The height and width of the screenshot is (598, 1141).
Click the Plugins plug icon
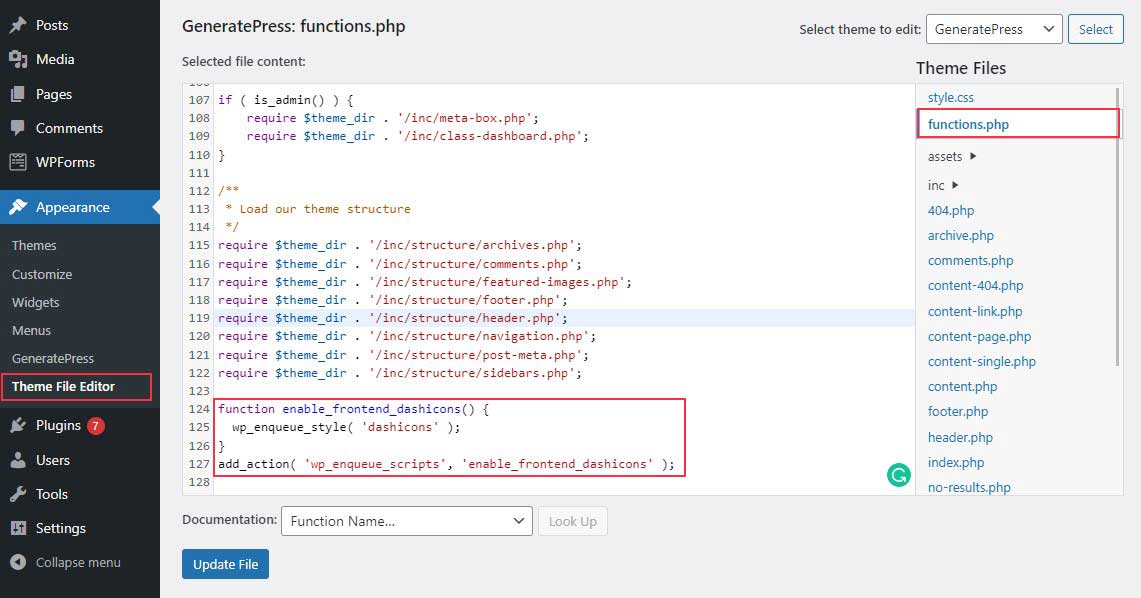[18, 426]
